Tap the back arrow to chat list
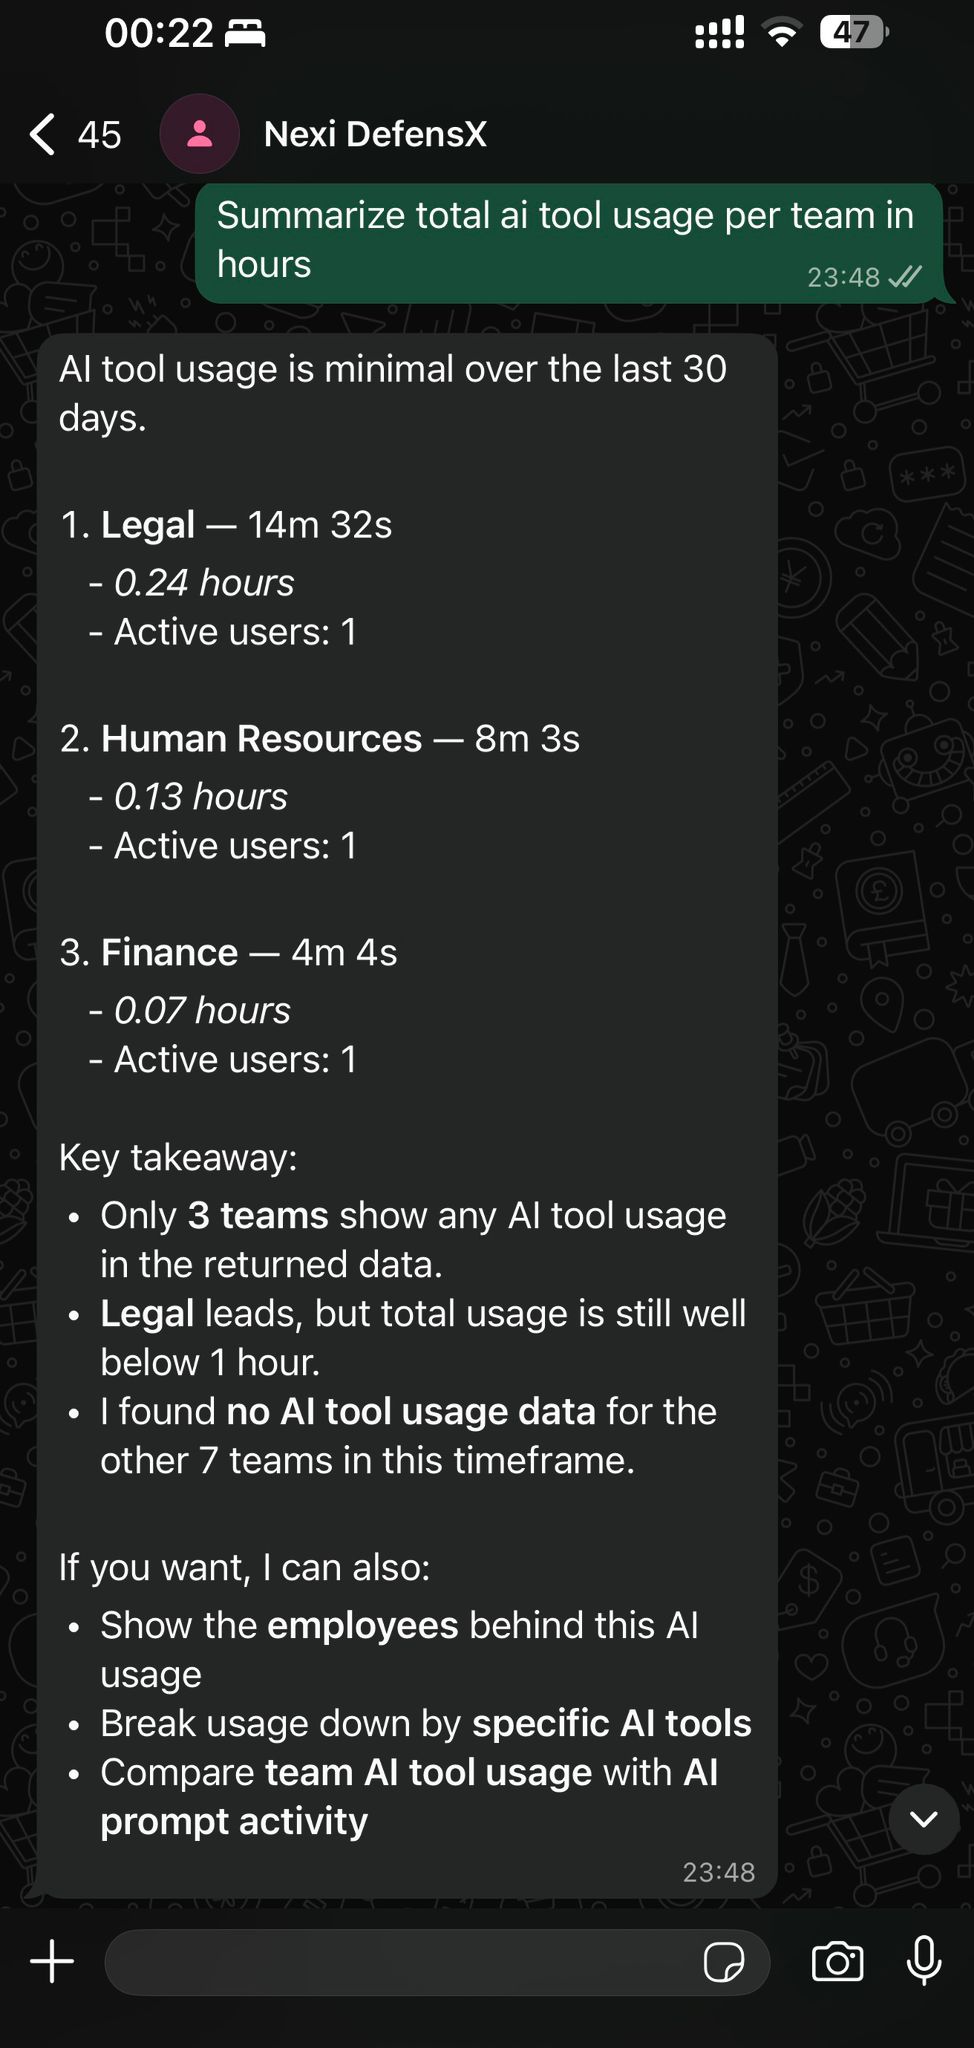Screen dimensions: 974x2048 point(43,134)
